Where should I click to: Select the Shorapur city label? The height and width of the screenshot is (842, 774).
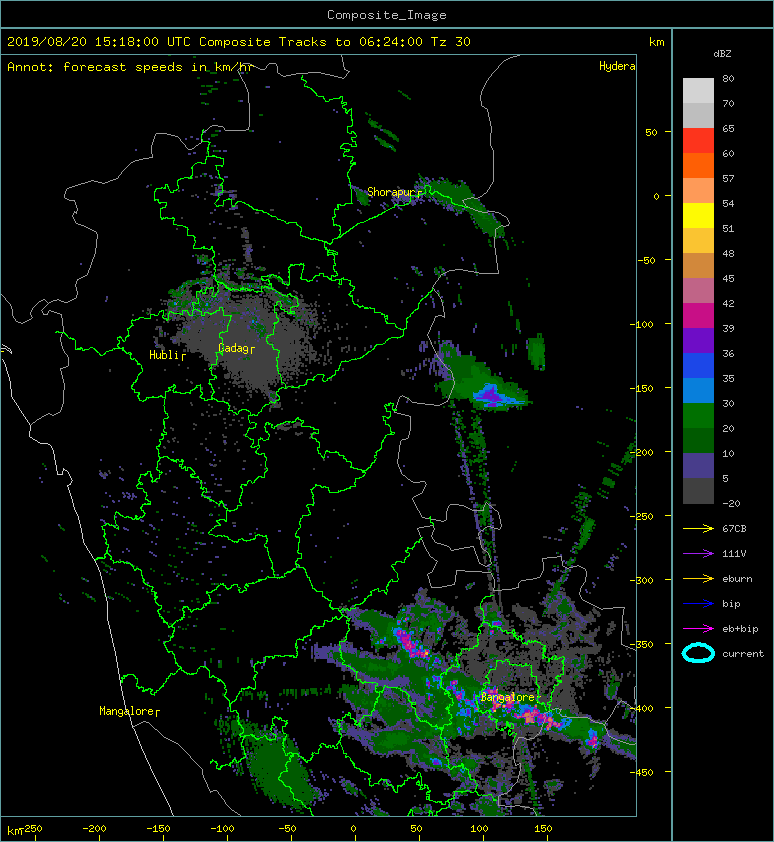[x=394, y=192]
